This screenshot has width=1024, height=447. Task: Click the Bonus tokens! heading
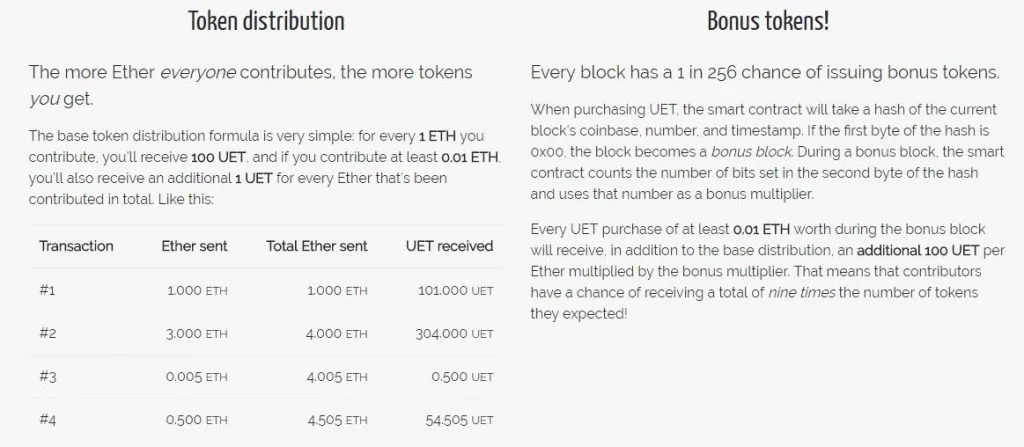[x=767, y=21]
